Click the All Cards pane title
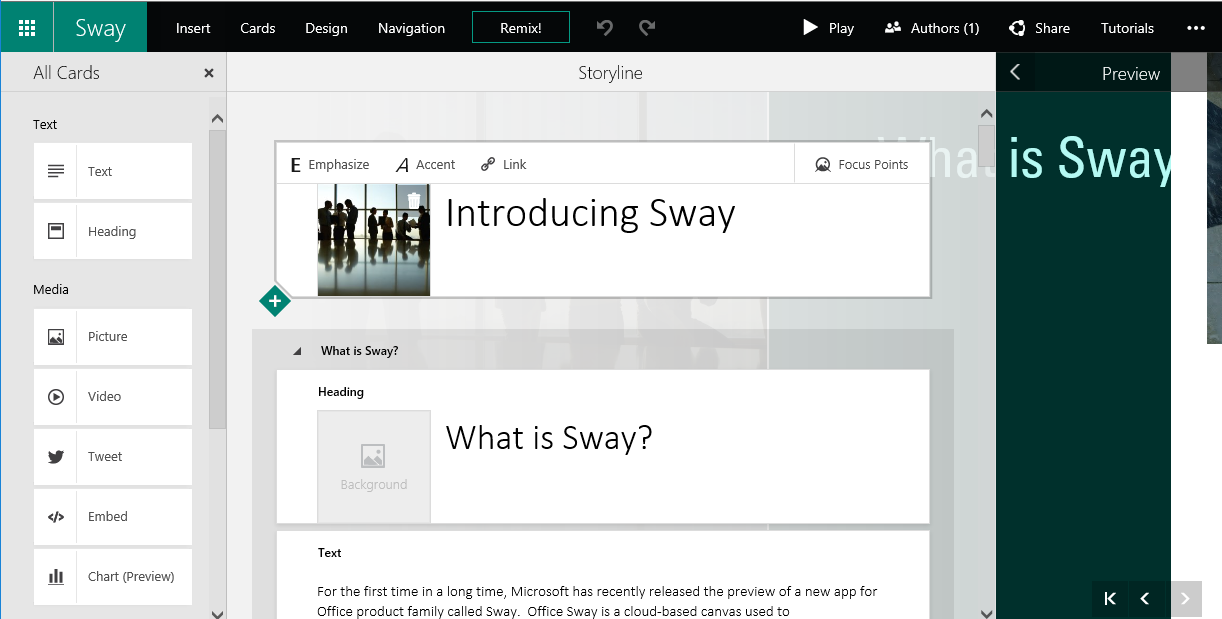 pyautogui.click(x=66, y=73)
